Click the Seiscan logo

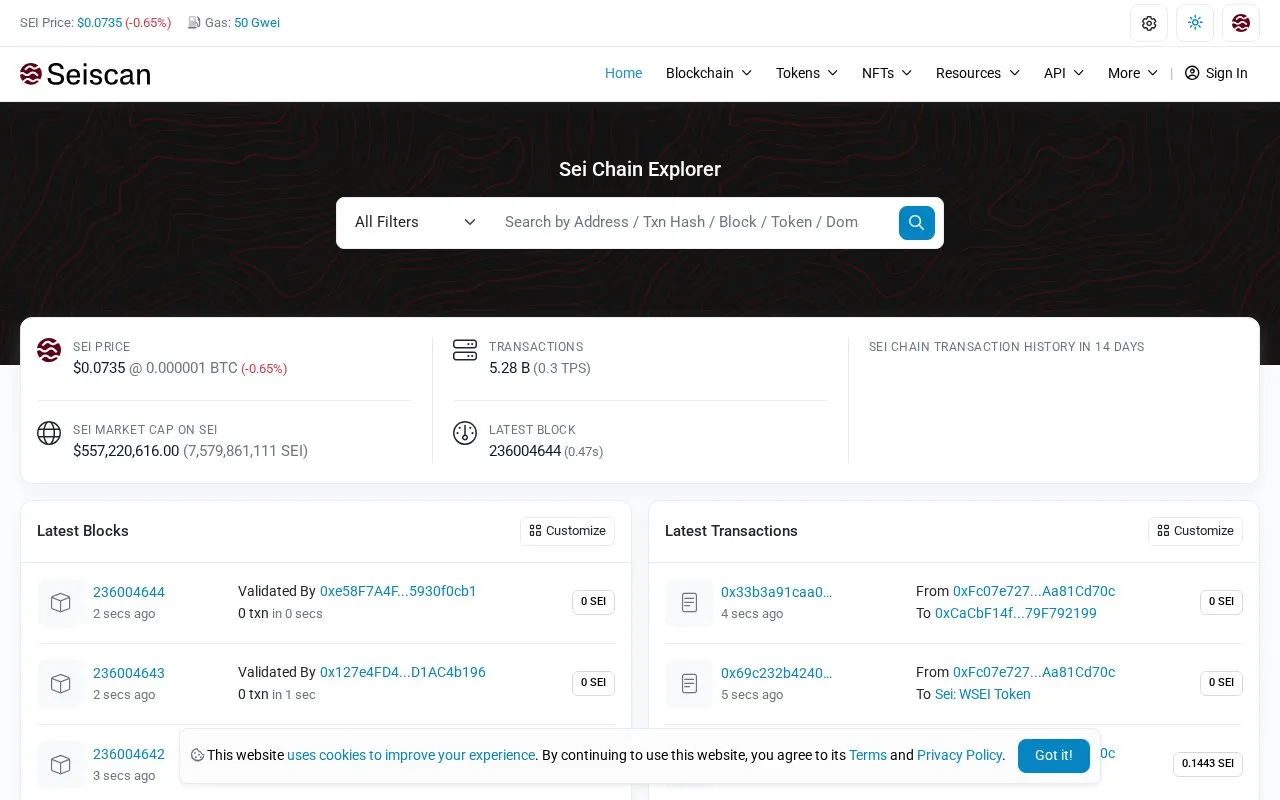pyautogui.click(x=85, y=74)
